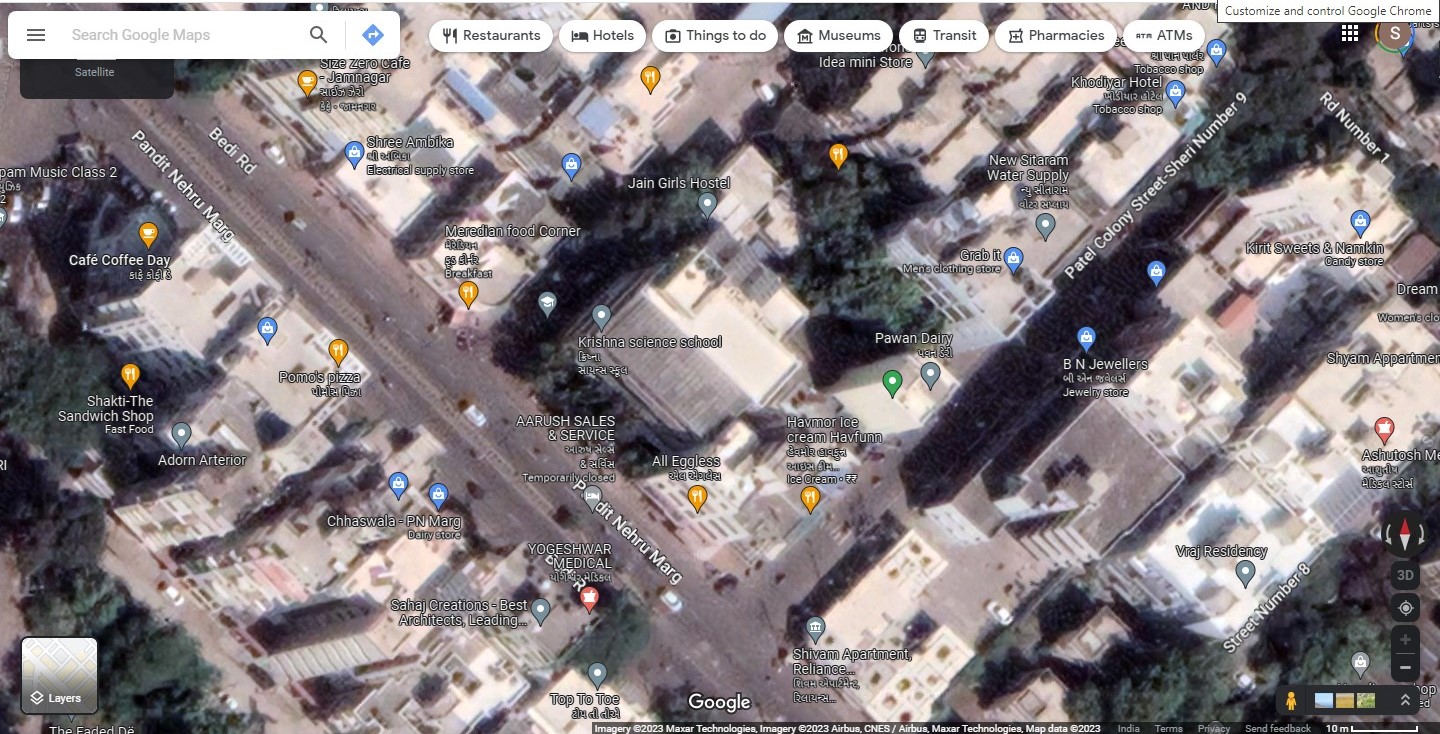The width and height of the screenshot is (1440, 734).
Task: Open B N Jewellers shop pin
Action: point(1087,339)
